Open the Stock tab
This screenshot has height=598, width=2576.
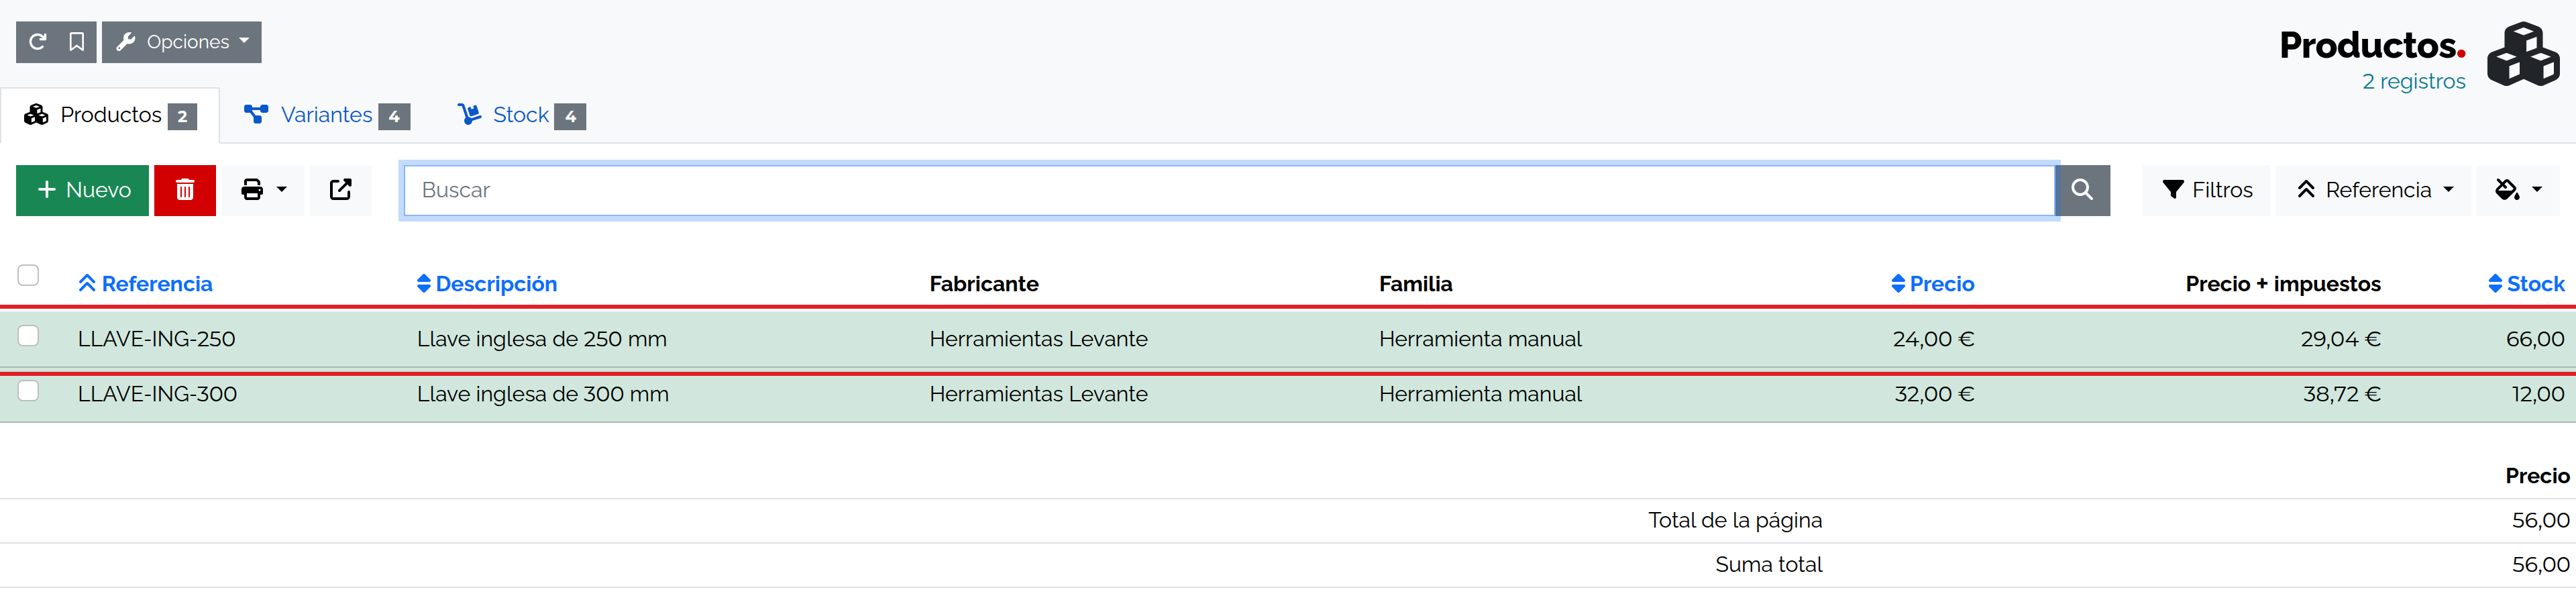(x=521, y=116)
